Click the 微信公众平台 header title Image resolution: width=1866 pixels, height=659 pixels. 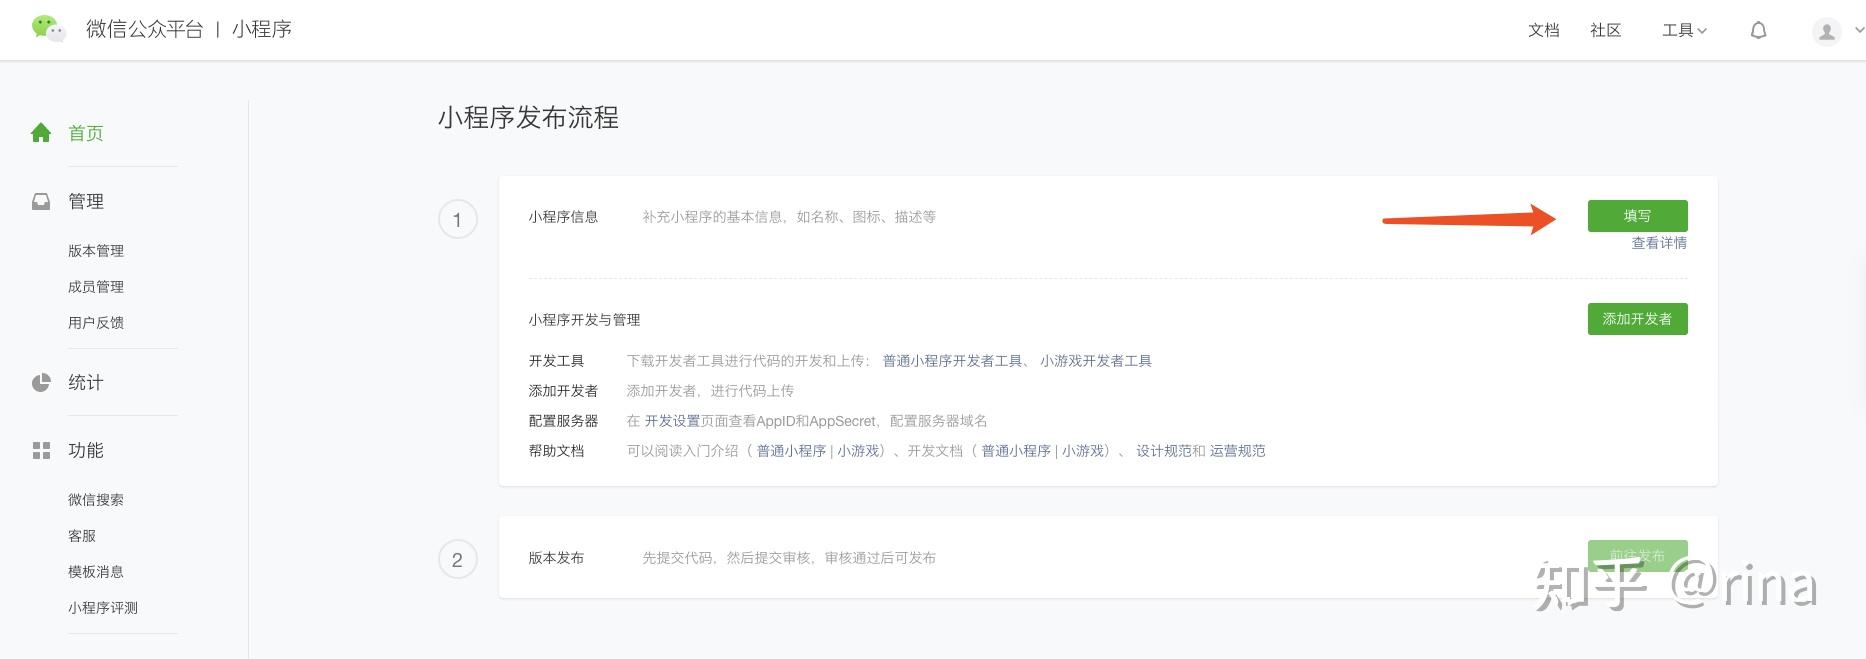coord(145,29)
